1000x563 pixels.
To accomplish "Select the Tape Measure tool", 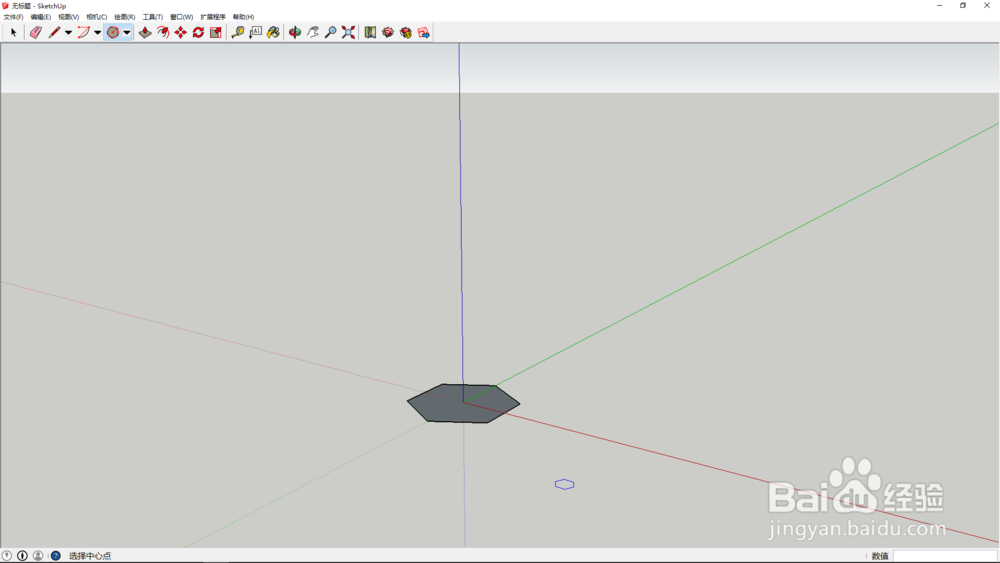I will [x=238, y=33].
